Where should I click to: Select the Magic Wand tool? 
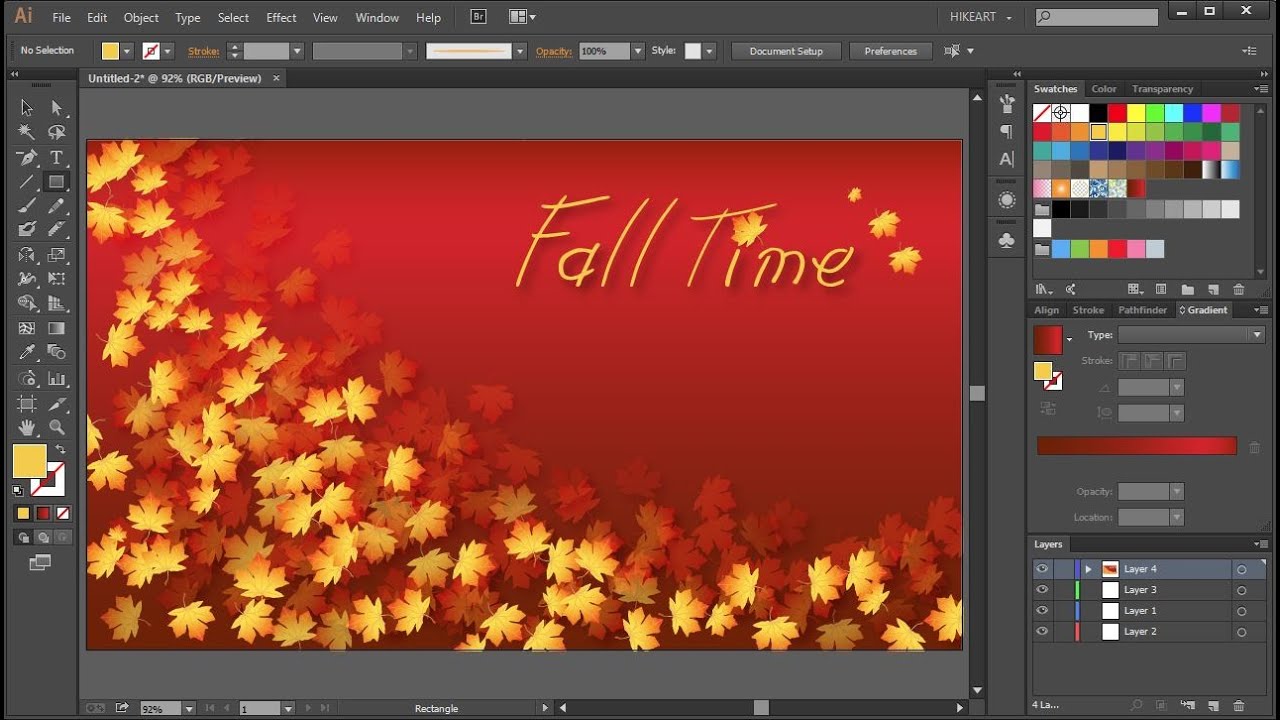tap(27, 132)
